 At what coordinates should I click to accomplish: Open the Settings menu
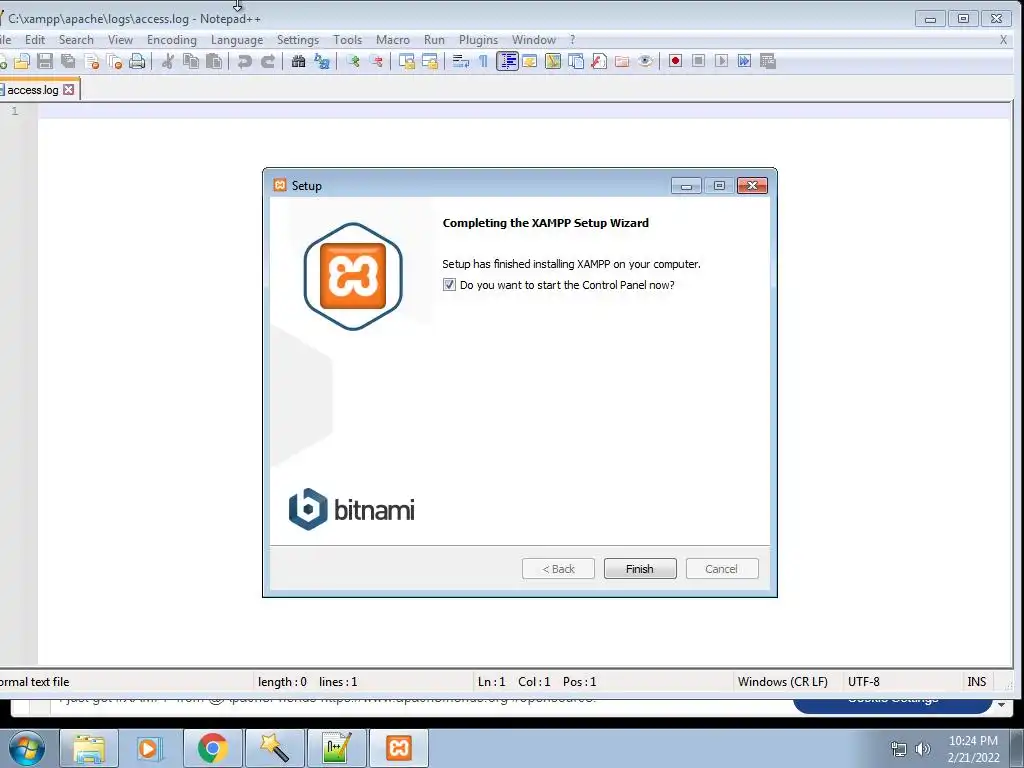[x=298, y=40]
